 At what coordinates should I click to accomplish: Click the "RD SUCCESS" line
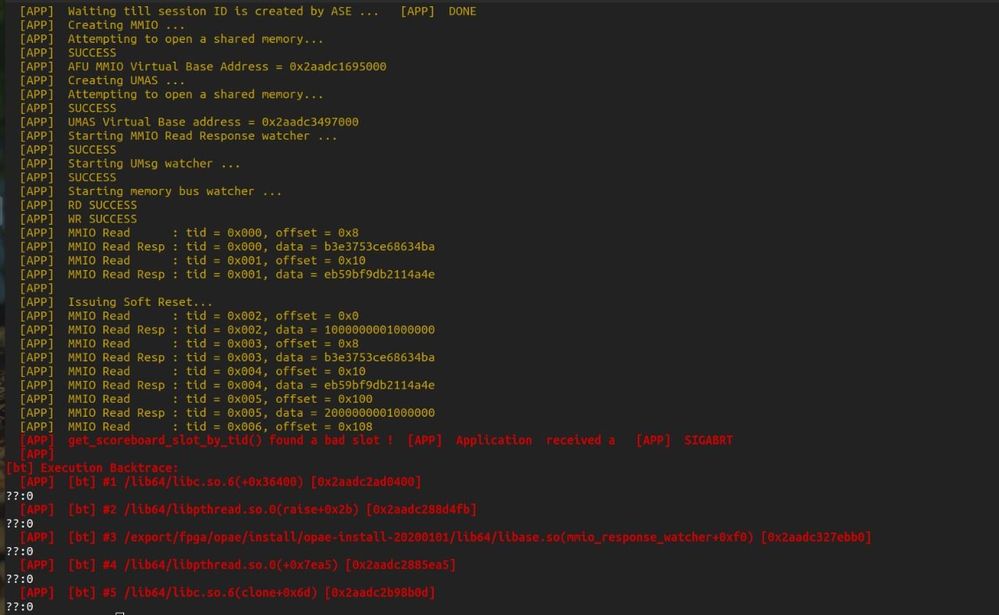pyautogui.click(x=102, y=205)
